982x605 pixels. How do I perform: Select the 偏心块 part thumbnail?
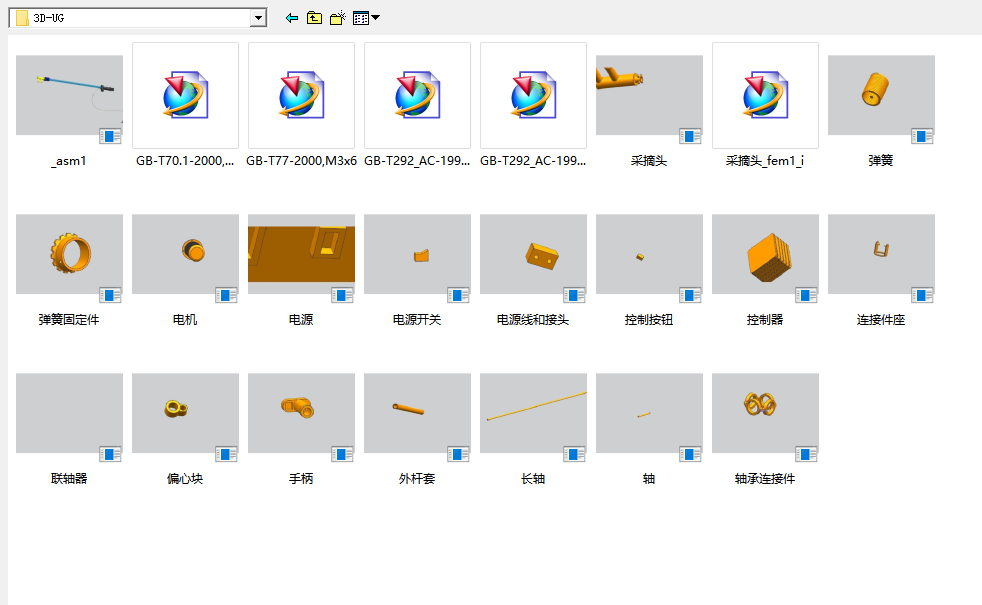pos(185,413)
